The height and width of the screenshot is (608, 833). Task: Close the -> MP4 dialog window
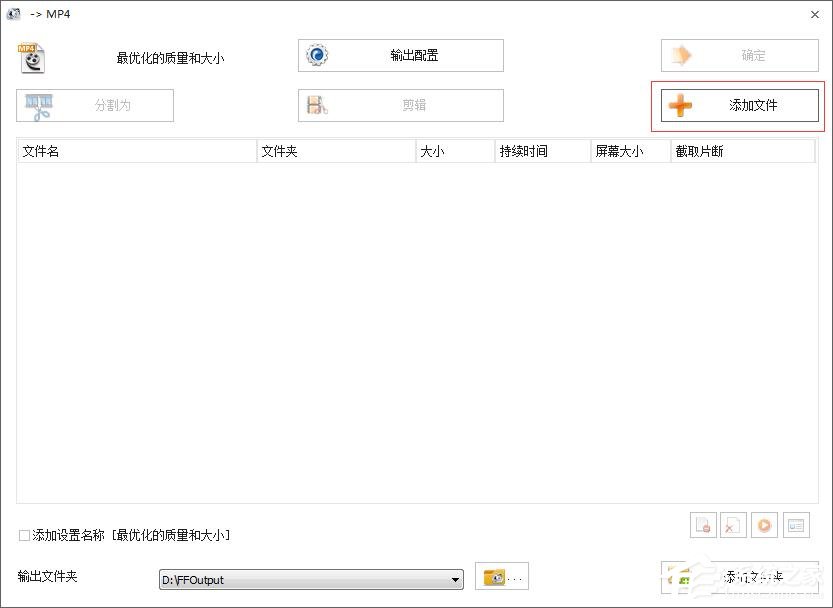[815, 15]
